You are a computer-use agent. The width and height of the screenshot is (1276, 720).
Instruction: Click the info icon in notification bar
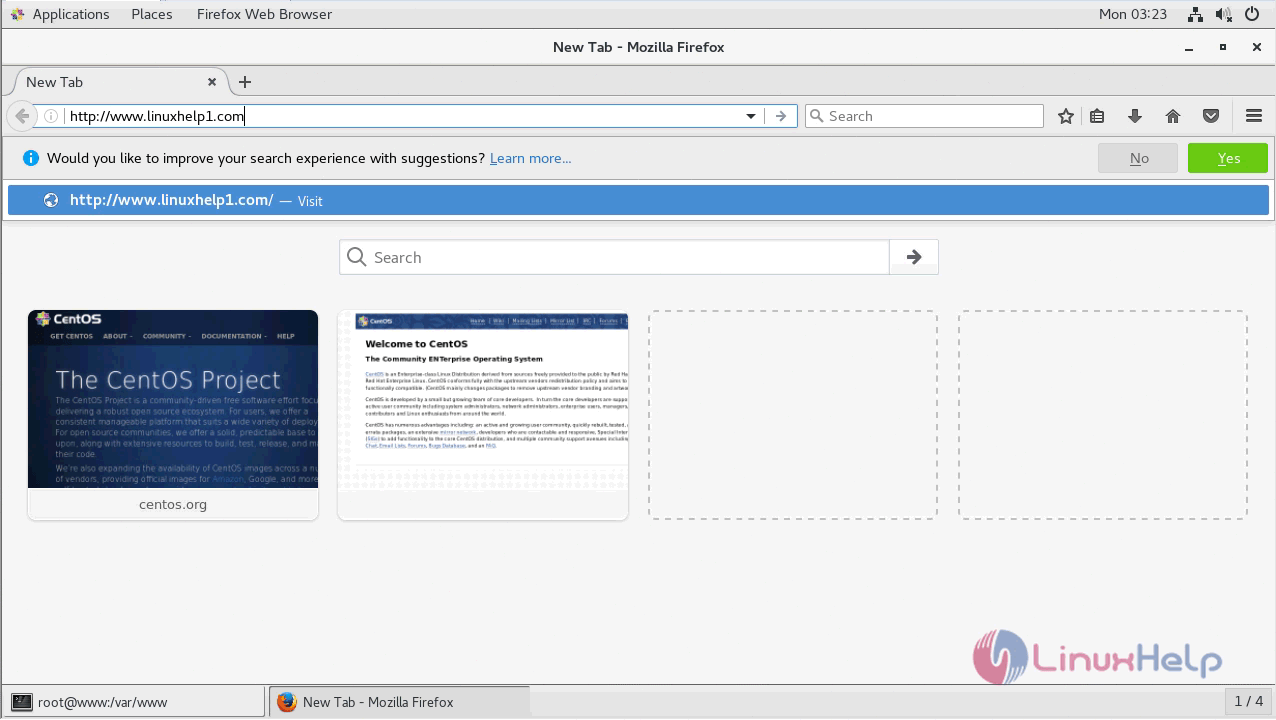pos(30,158)
